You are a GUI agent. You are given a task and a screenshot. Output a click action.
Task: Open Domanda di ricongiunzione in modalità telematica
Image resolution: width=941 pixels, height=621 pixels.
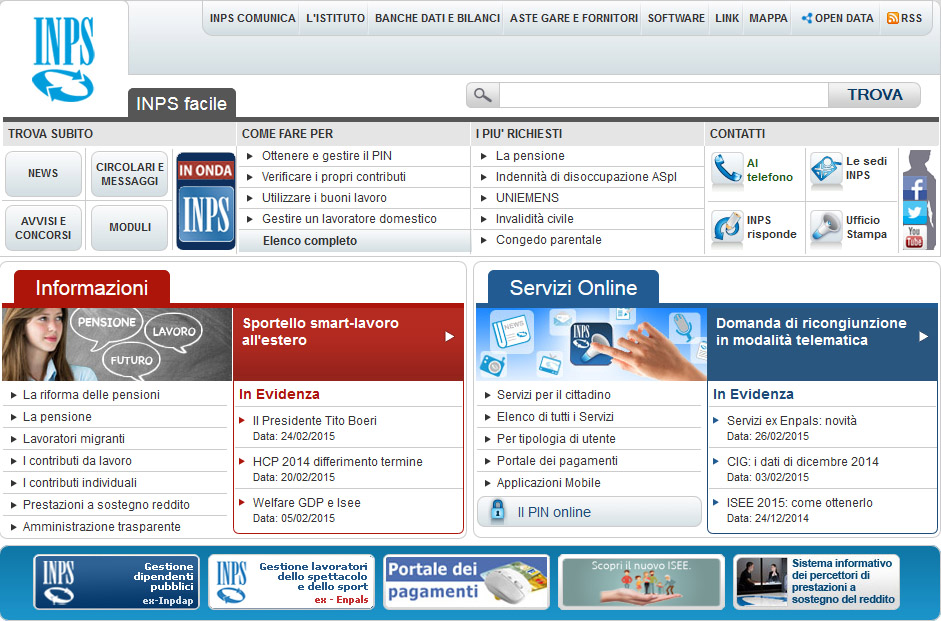pyautogui.click(x=822, y=344)
